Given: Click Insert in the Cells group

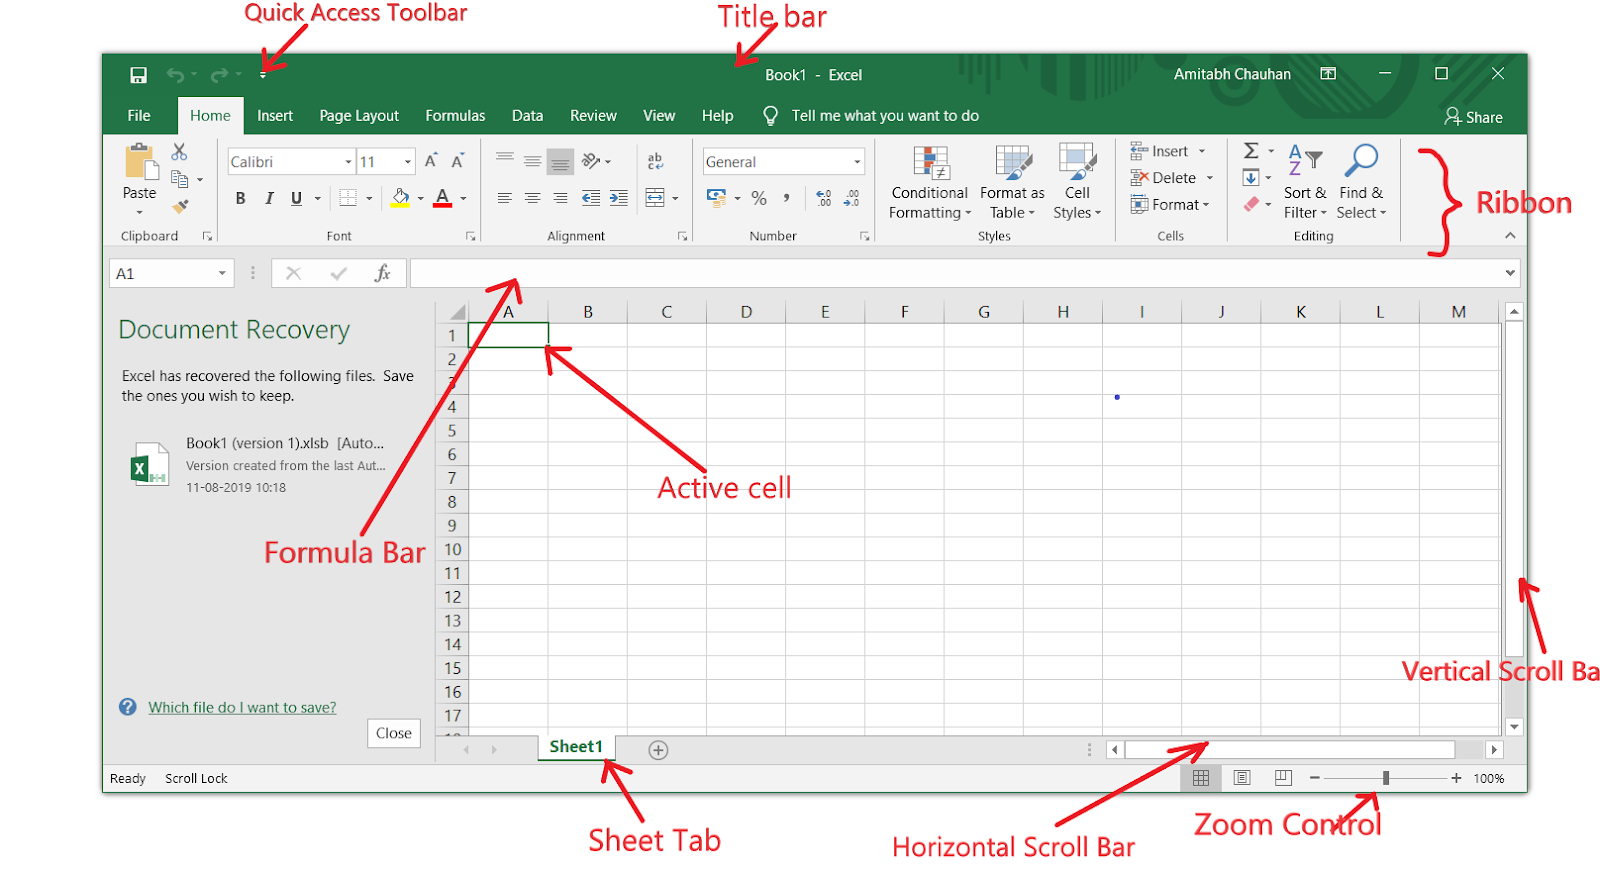Looking at the screenshot, I should click(x=1168, y=151).
